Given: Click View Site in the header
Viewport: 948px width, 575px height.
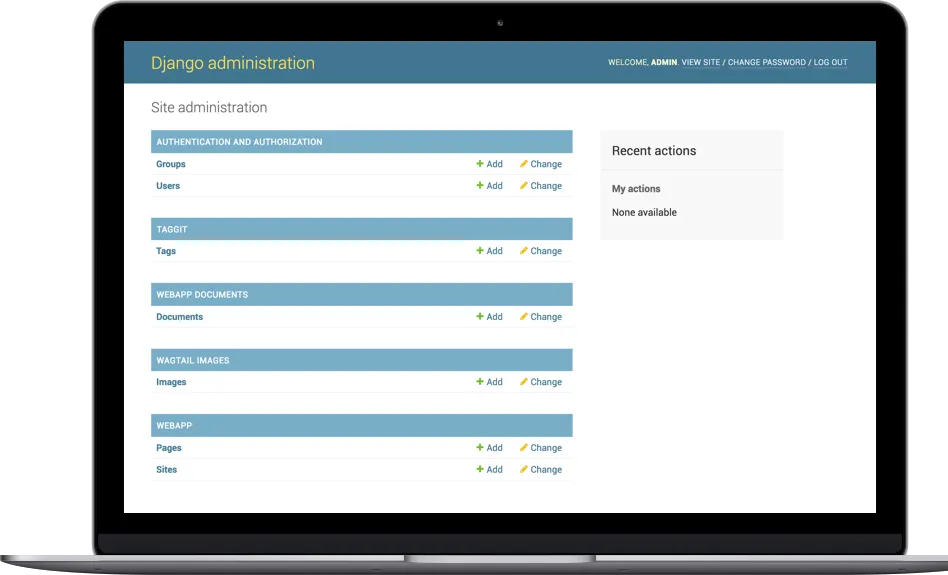Looking at the screenshot, I should (700, 63).
